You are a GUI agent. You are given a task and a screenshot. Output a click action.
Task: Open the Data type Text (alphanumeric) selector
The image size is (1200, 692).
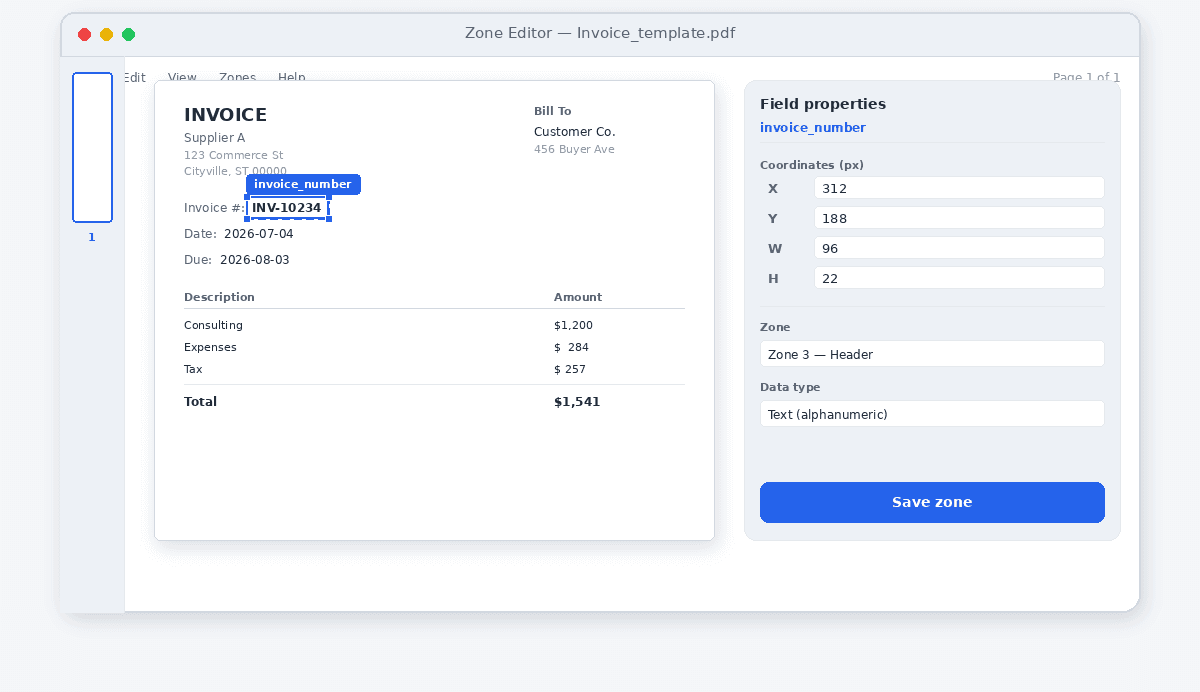click(932, 414)
